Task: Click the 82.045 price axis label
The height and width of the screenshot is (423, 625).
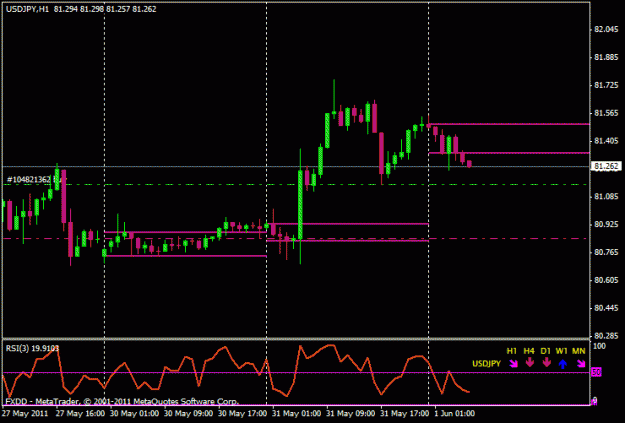Action: point(606,30)
